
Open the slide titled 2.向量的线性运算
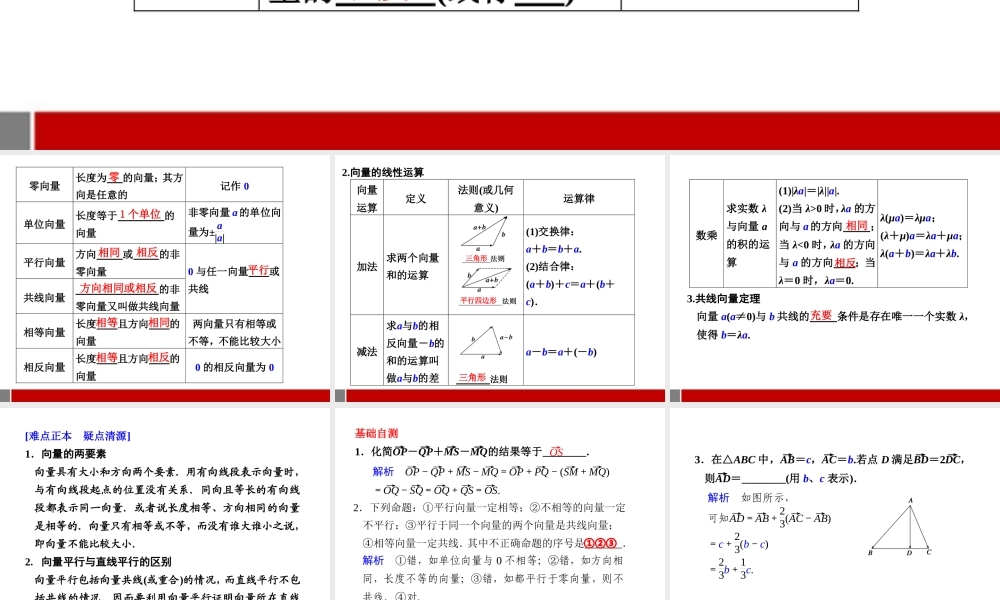(500, 278)
